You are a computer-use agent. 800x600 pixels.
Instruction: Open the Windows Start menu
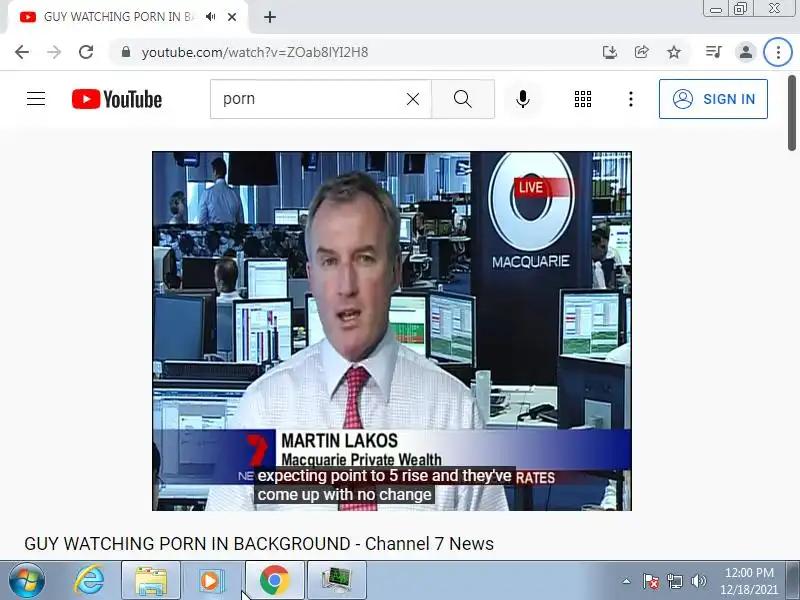click(x=27, y=580)
